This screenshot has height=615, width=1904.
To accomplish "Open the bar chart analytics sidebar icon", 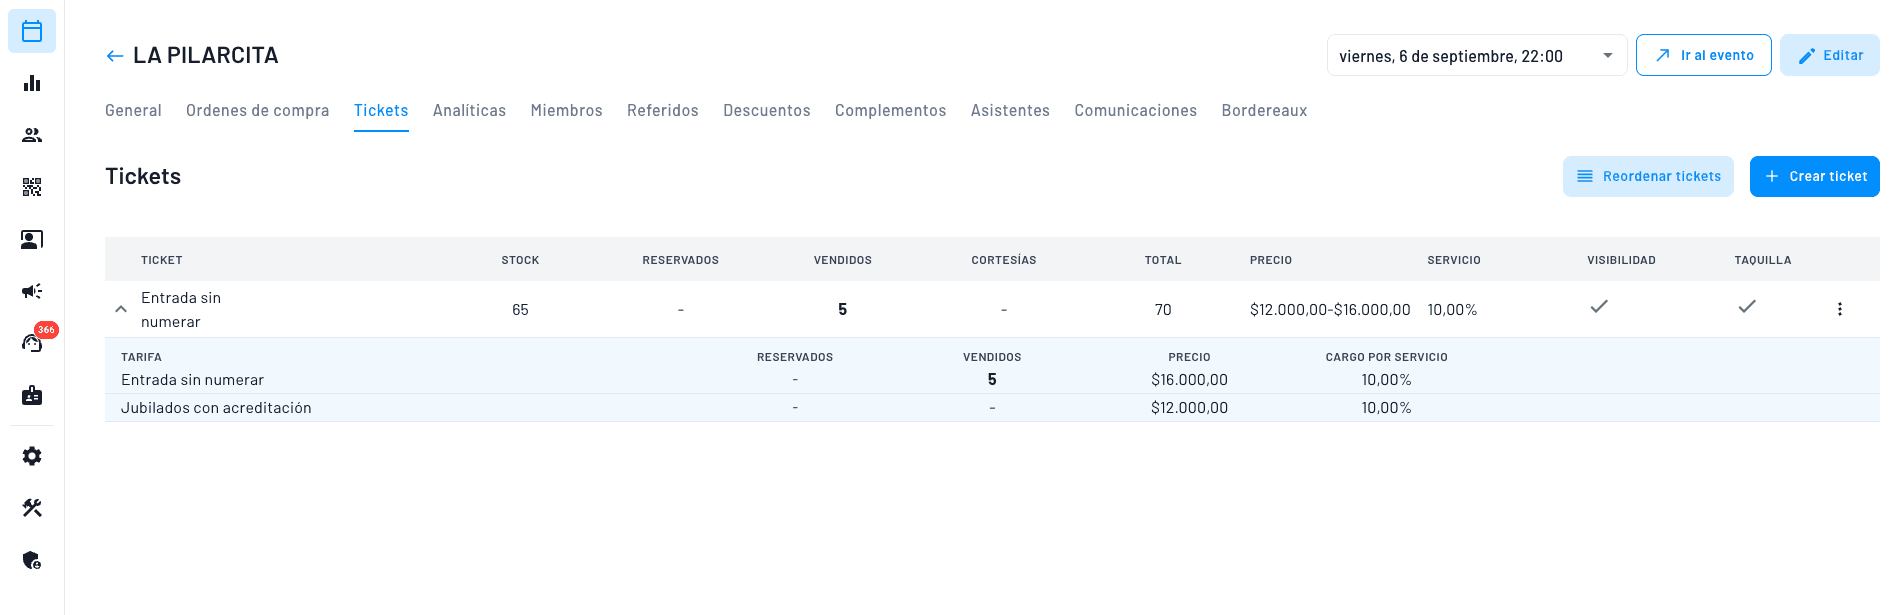I will [x=32, y=83].
